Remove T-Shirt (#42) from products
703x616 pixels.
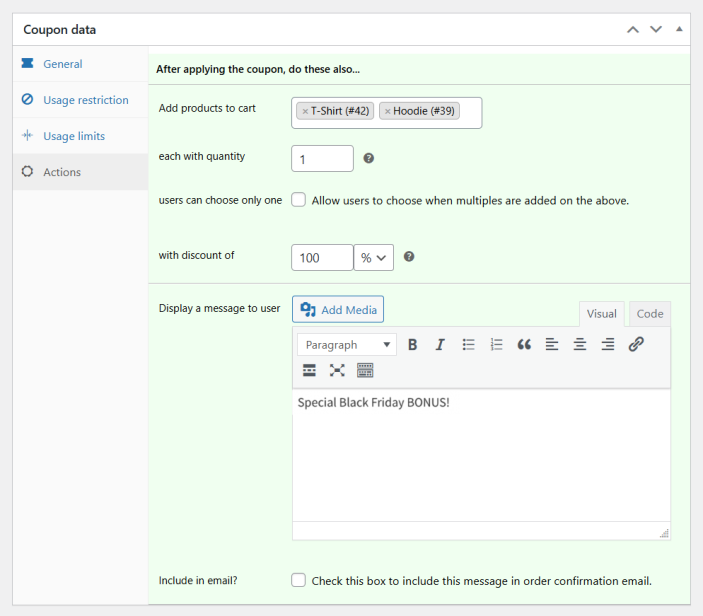click(x=305, y=112)
